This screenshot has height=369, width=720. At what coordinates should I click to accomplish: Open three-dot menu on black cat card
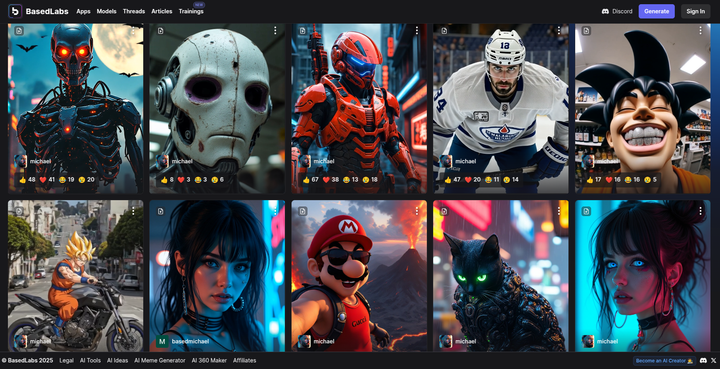559,211
